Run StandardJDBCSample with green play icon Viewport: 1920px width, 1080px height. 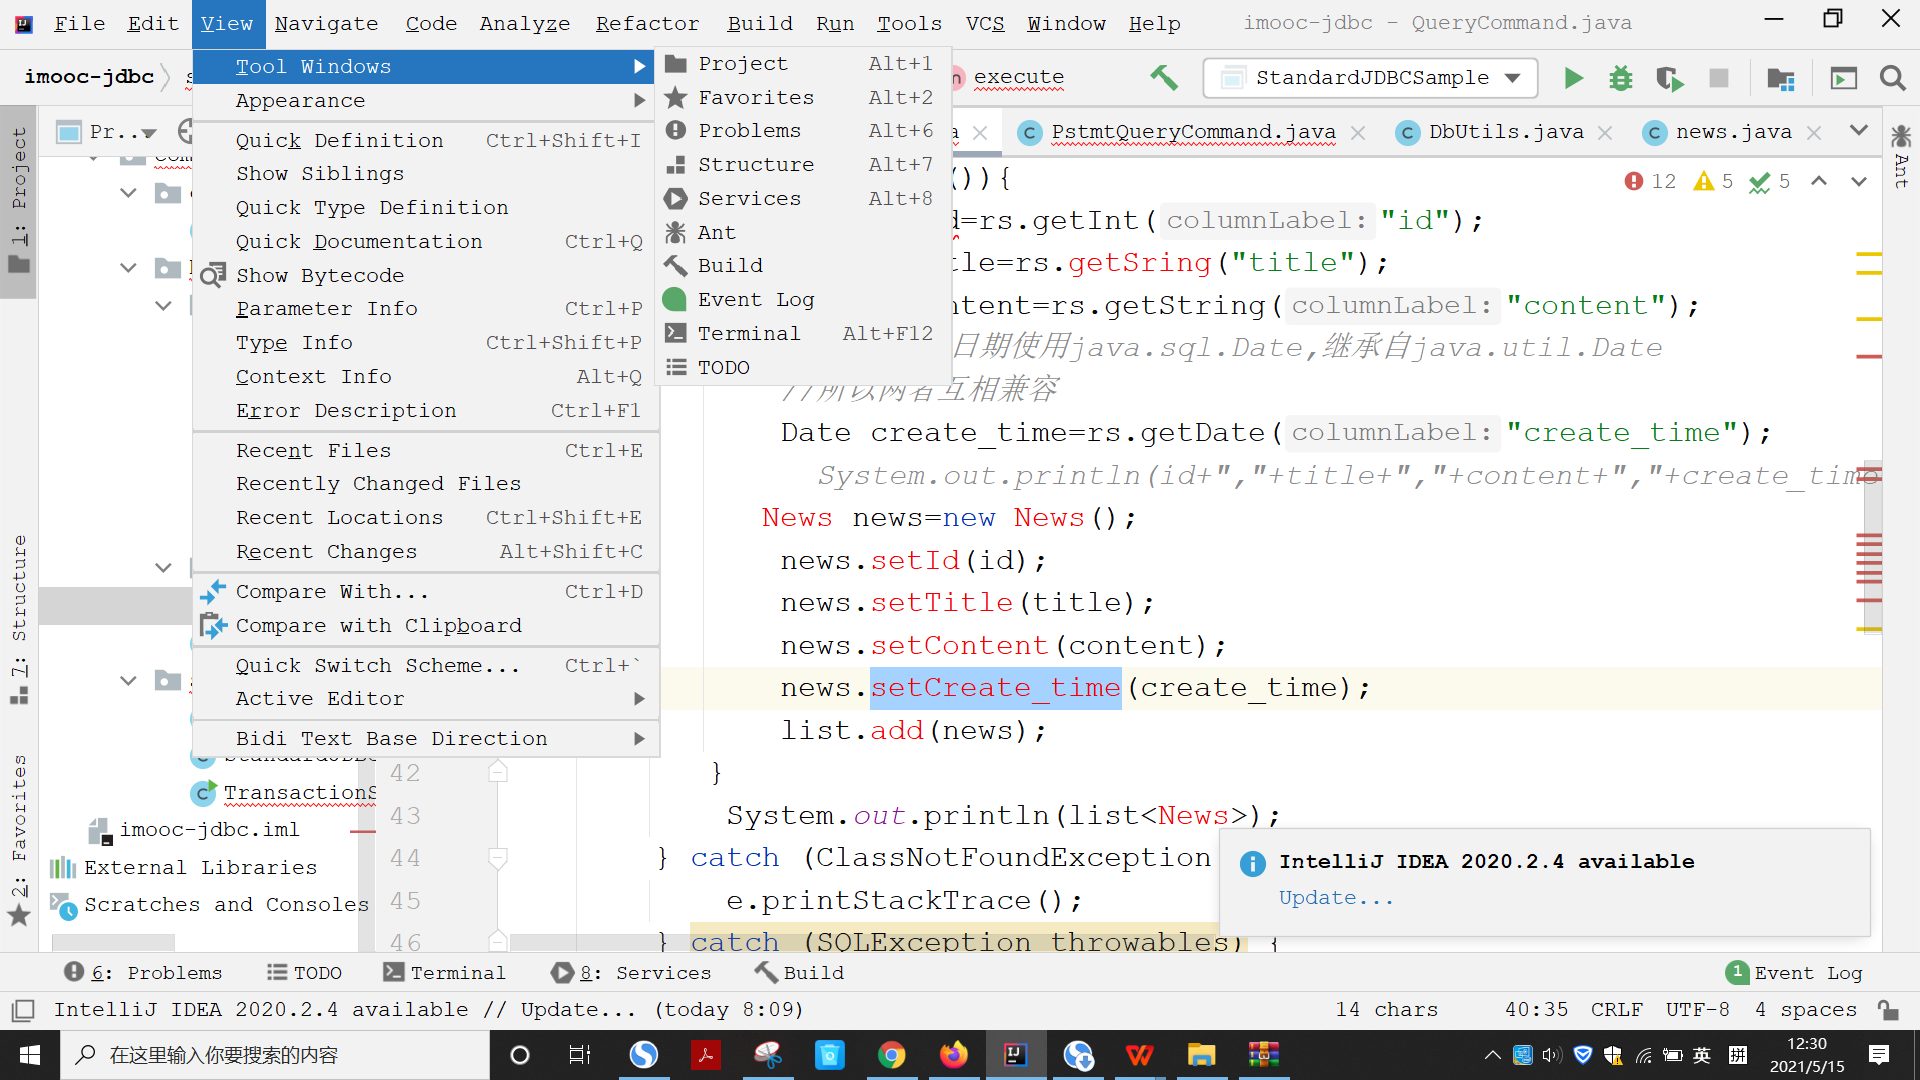tap(1574, 78)
